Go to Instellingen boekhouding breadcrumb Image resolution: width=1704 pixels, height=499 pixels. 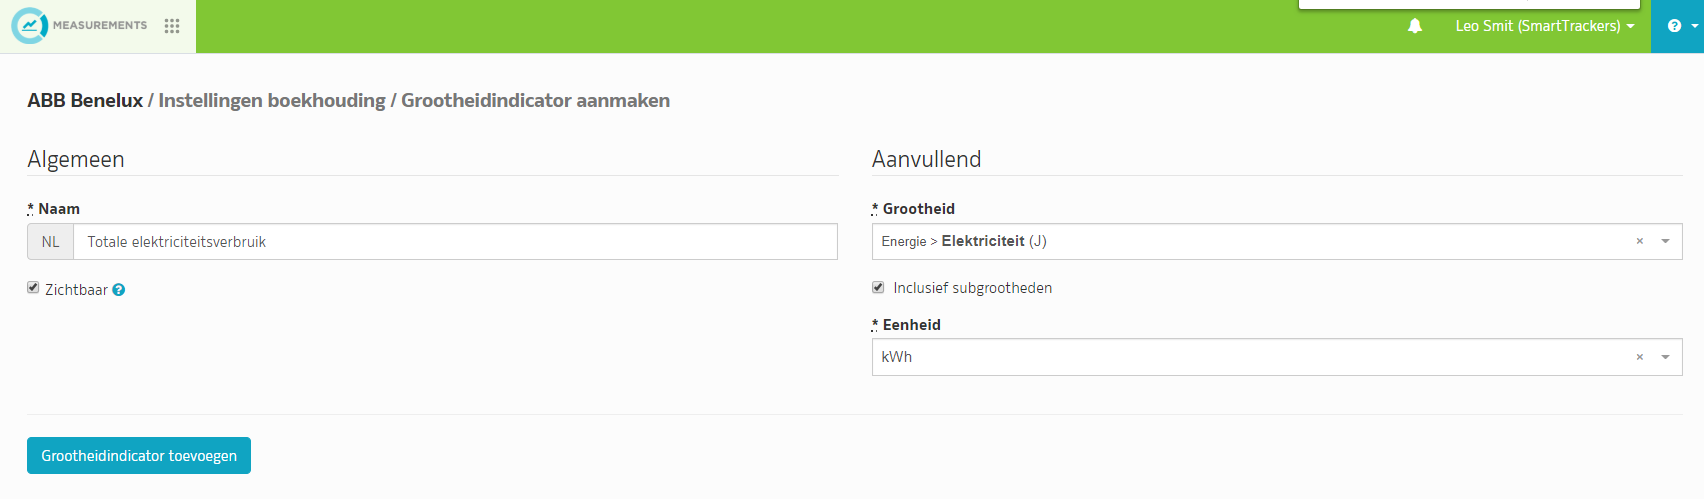[x=272, y=100]
